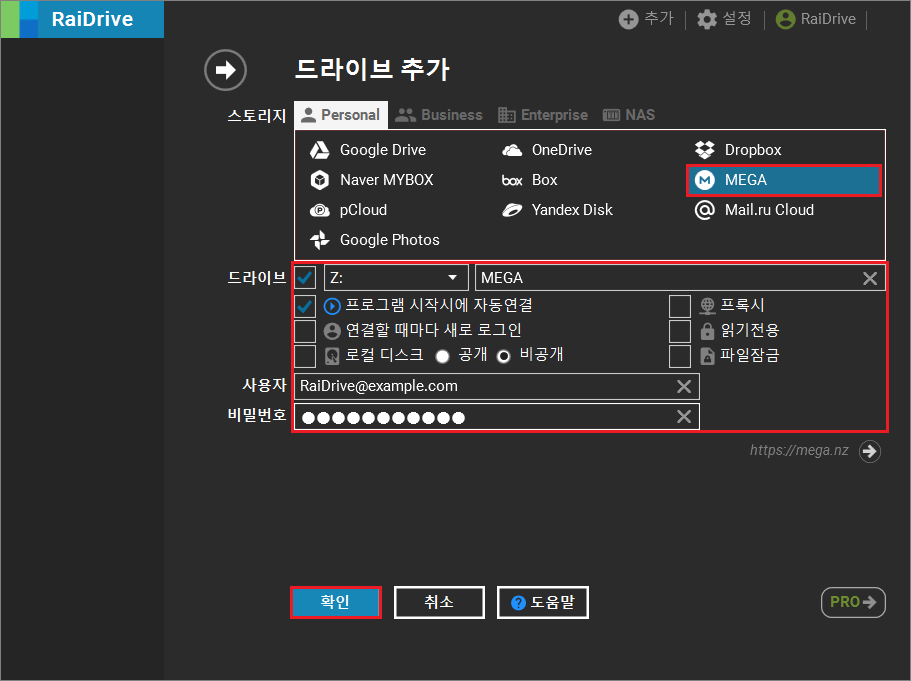Click the 확인 button
Viewport: 911px width, 681px height.
[x=336, y=602]
